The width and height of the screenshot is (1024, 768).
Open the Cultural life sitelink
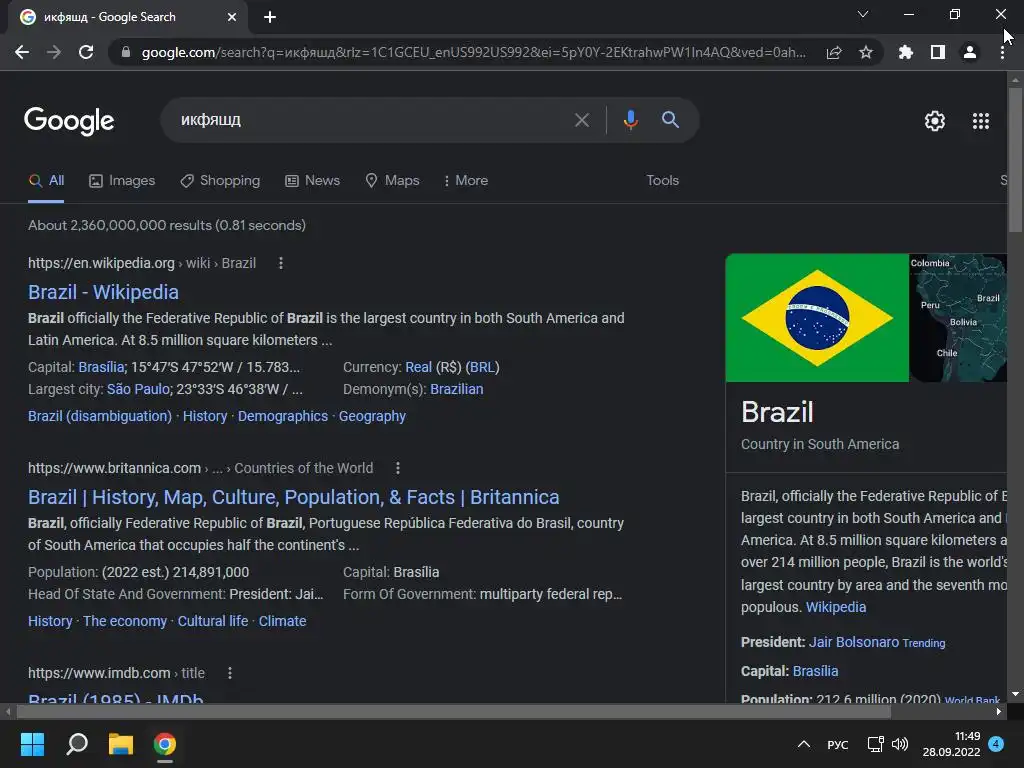coord(213,621)
